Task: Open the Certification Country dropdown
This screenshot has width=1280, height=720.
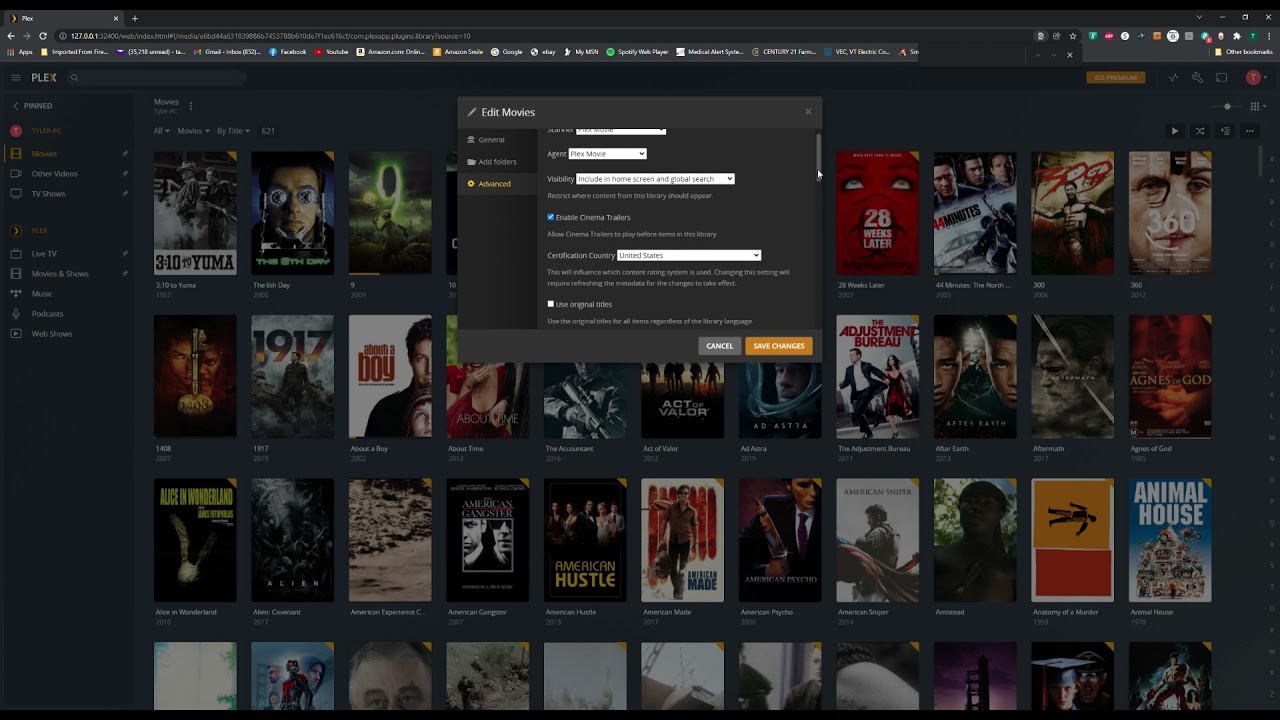Action: coord(689,256)
